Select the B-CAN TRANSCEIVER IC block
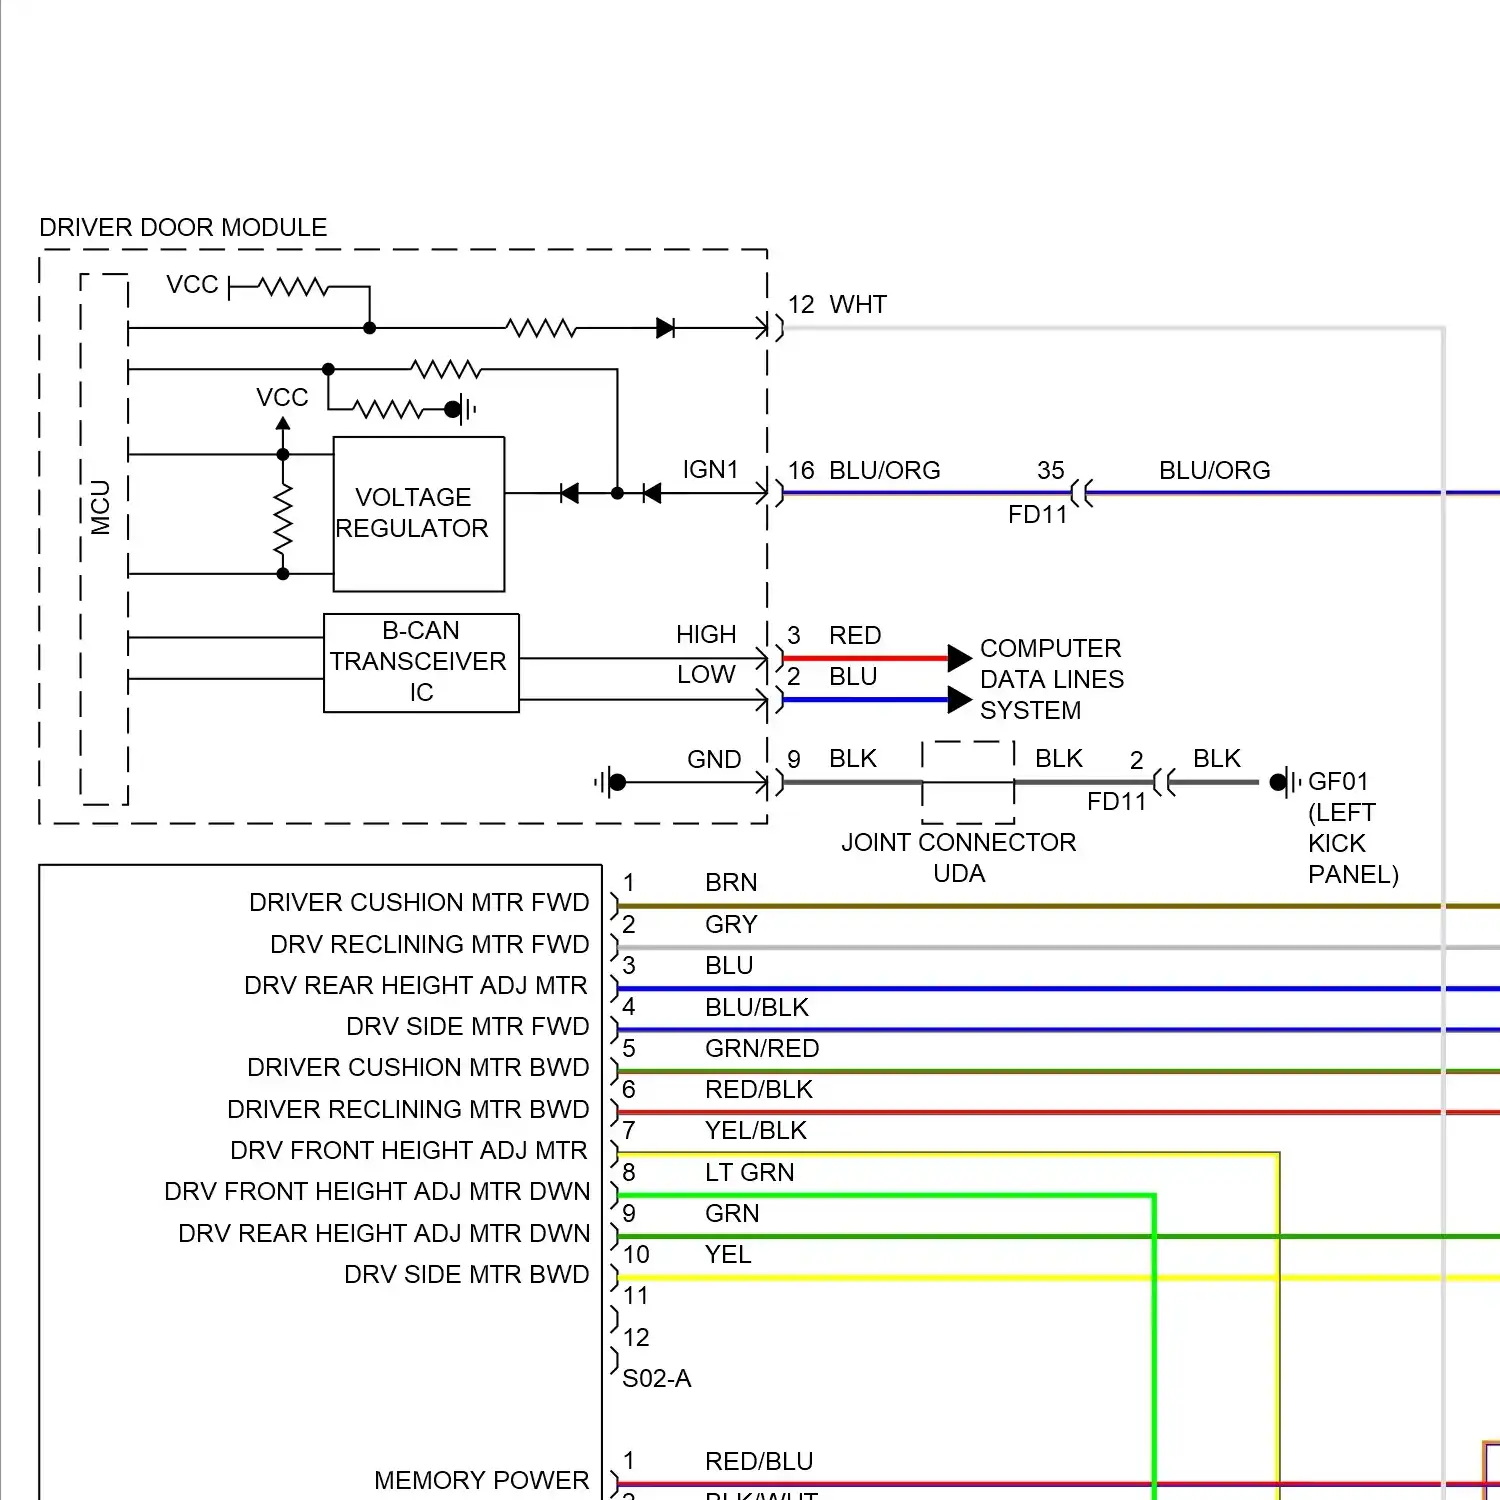 coord(421,662)
